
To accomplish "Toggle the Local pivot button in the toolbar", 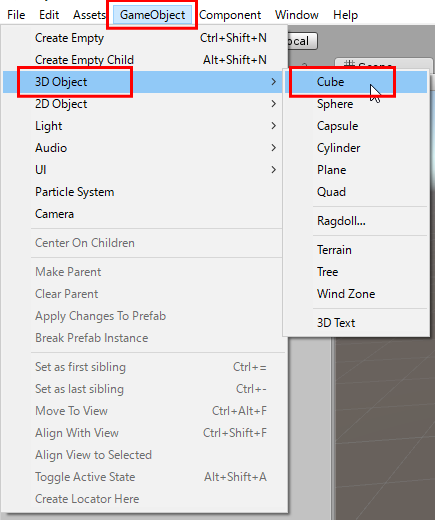I will pyautogui.click(x=301, y=41).
